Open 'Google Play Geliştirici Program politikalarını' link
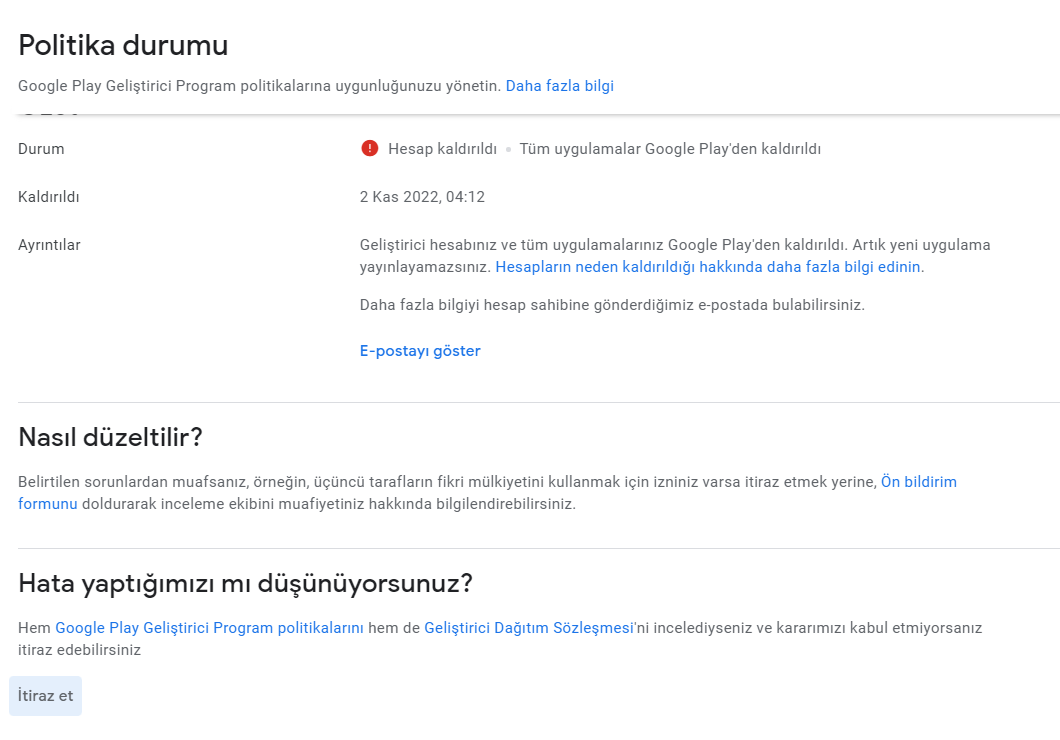1060x740 pixels. point(210,628)
